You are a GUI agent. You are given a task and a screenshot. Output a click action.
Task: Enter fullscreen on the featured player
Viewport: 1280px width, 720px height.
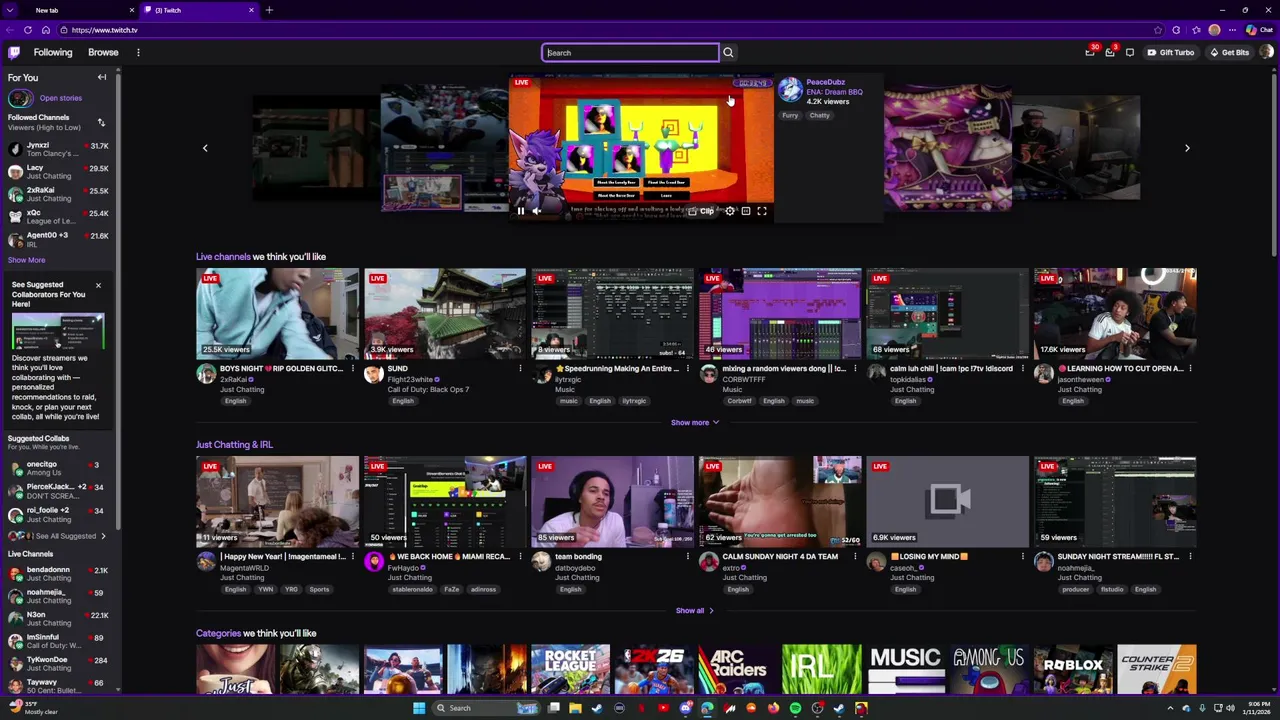[x=761, y=211]
